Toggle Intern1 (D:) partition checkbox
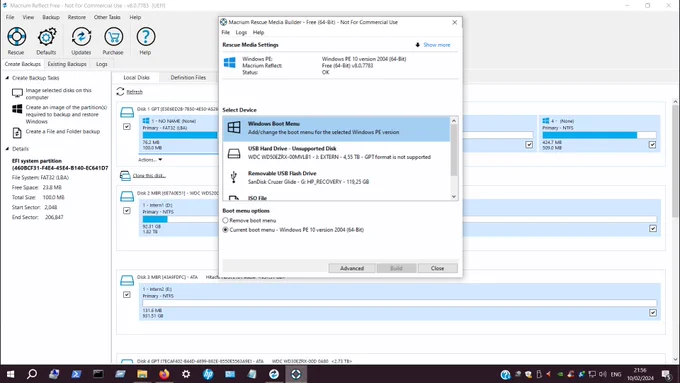Image resolution: width=680 pixels, height=383 pixels. pyautogui.click(x=653, y=229)
